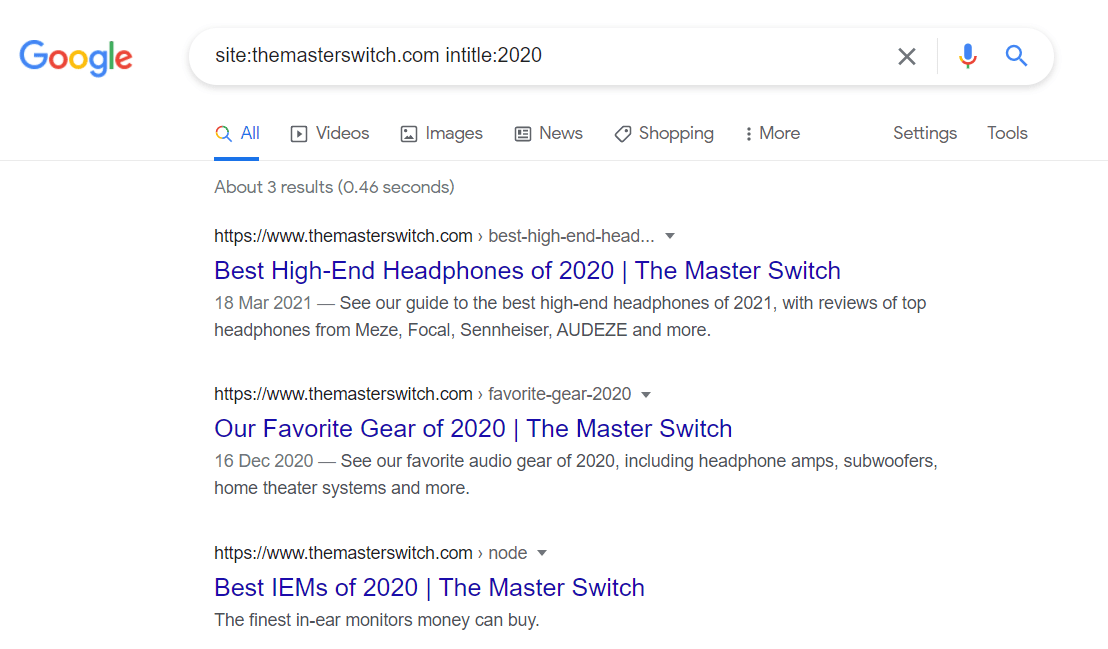Open the News results tab
This screenshot has width=1108, height=649.
tap(548, 133)
